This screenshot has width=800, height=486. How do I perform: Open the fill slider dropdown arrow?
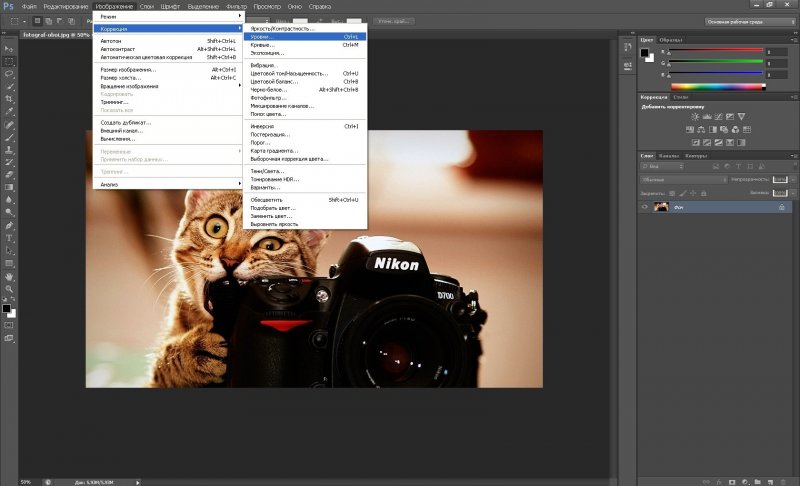pyautogui.click(x=793, y=193)
